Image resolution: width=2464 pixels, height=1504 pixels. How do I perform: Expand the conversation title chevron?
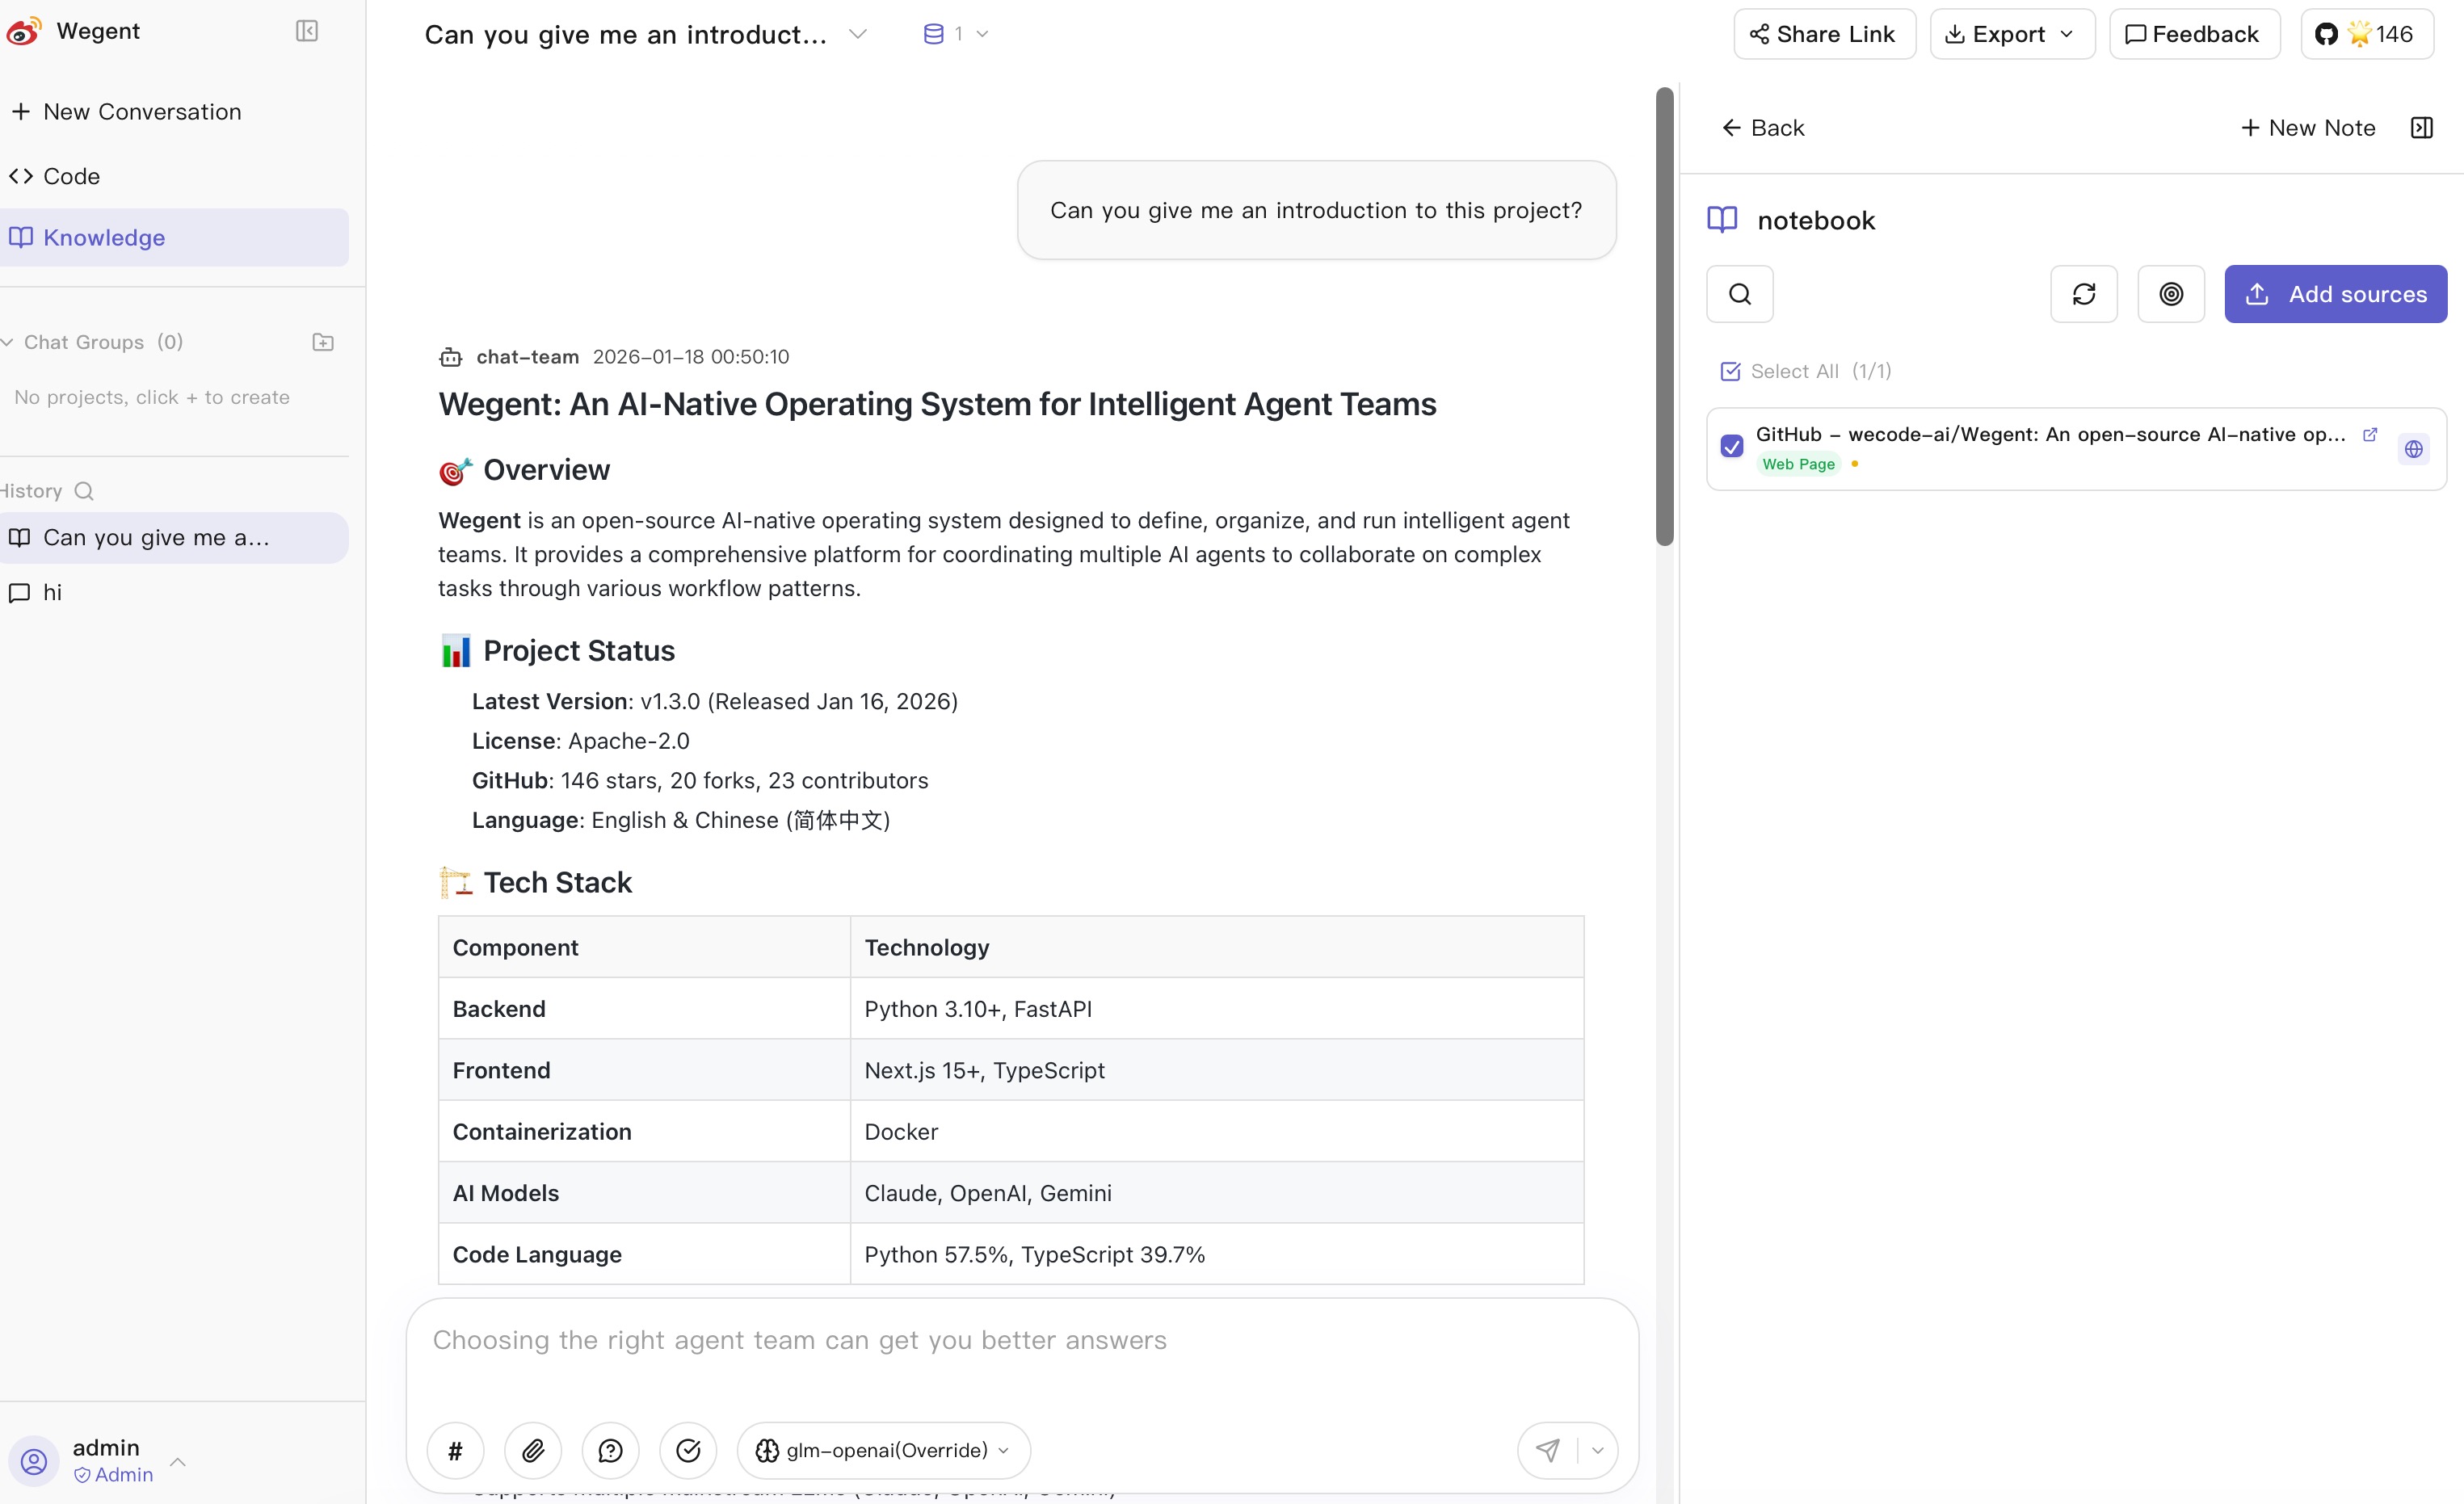[857, 34]
